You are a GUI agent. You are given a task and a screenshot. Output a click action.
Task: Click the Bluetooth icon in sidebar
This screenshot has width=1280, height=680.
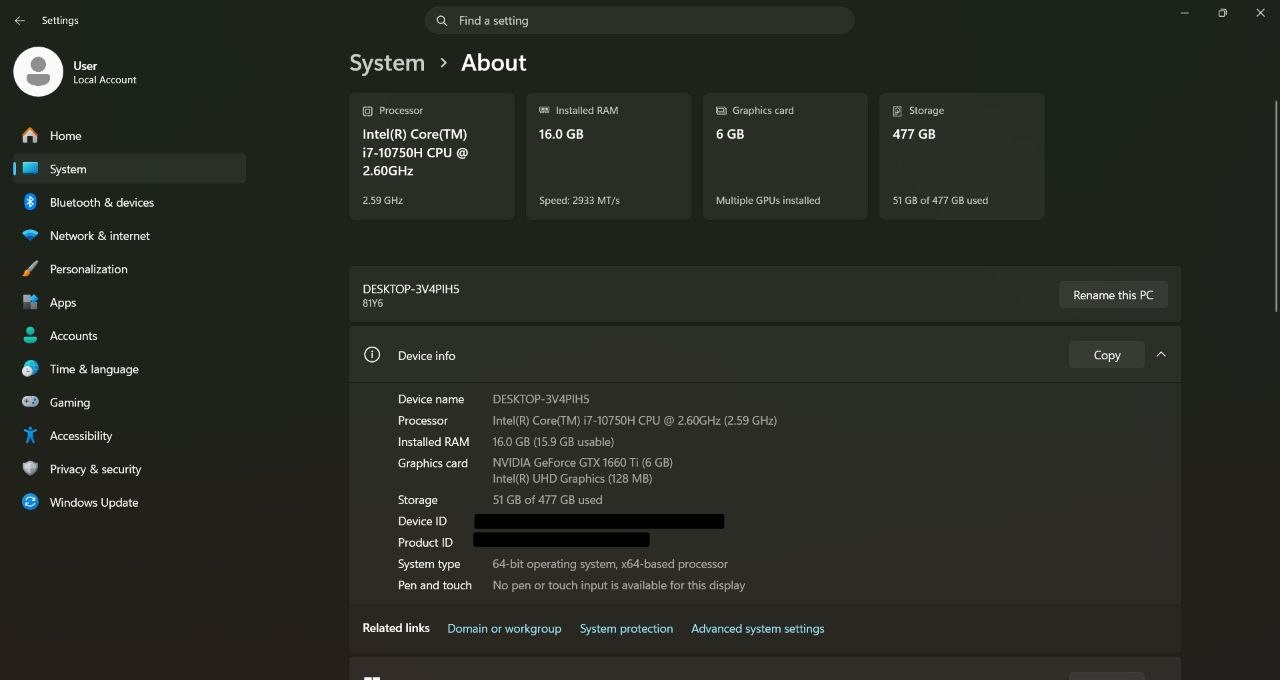tap(30, 202)
